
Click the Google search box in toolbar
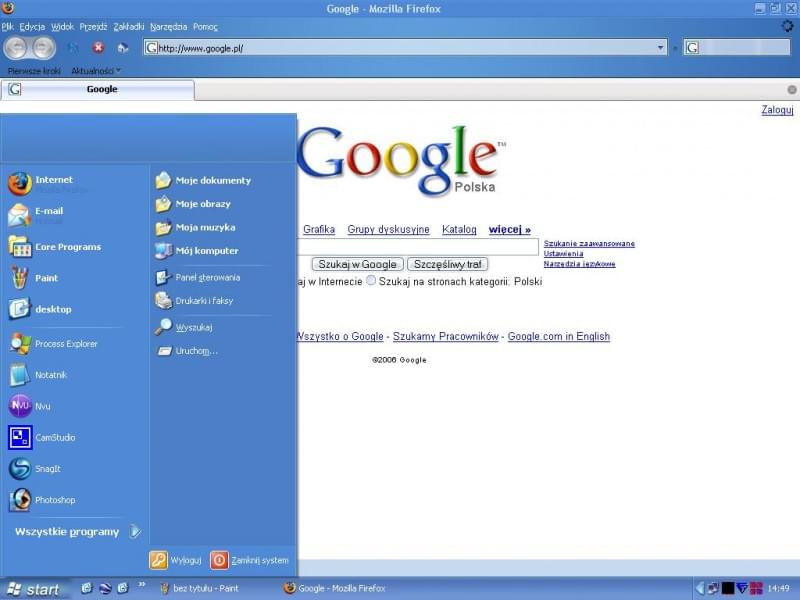[x=737, y=48]
